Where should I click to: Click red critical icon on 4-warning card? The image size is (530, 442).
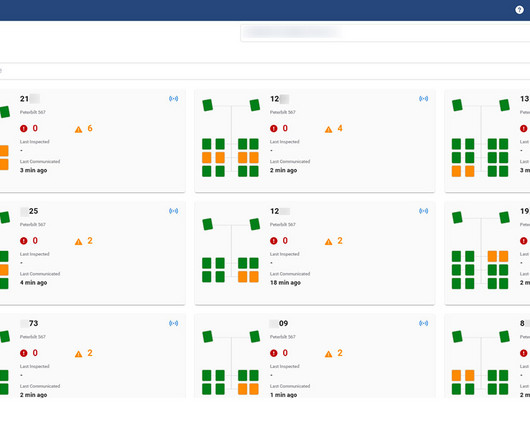274,128
